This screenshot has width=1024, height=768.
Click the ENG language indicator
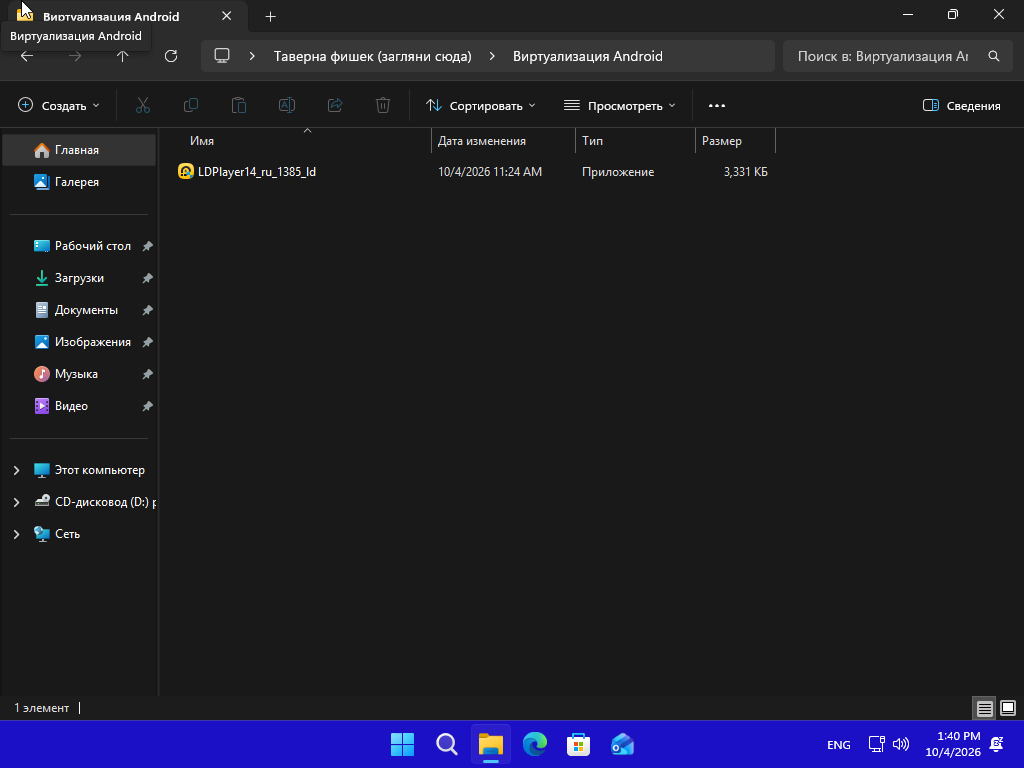click(839, 745)
